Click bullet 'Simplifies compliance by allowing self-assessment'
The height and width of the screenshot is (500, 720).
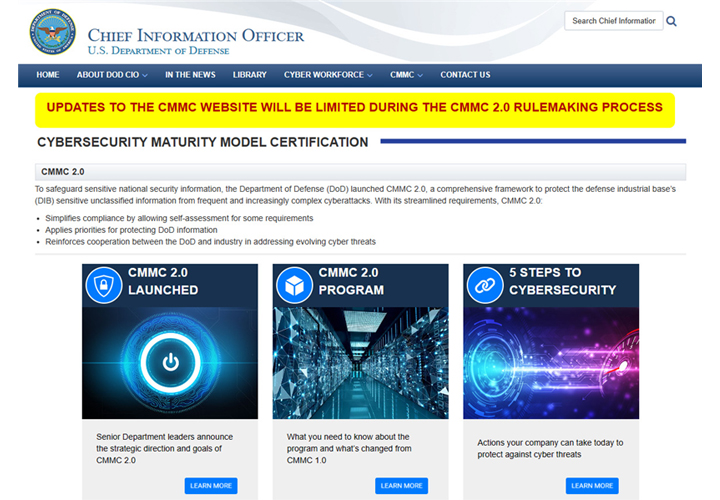pyautogui.click(x=179, y=218)
